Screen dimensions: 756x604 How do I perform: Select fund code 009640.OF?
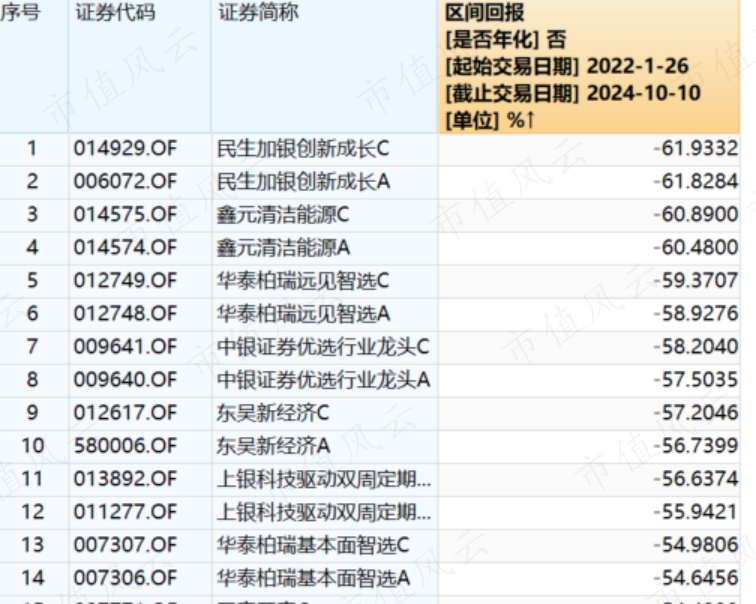(125, 379)
